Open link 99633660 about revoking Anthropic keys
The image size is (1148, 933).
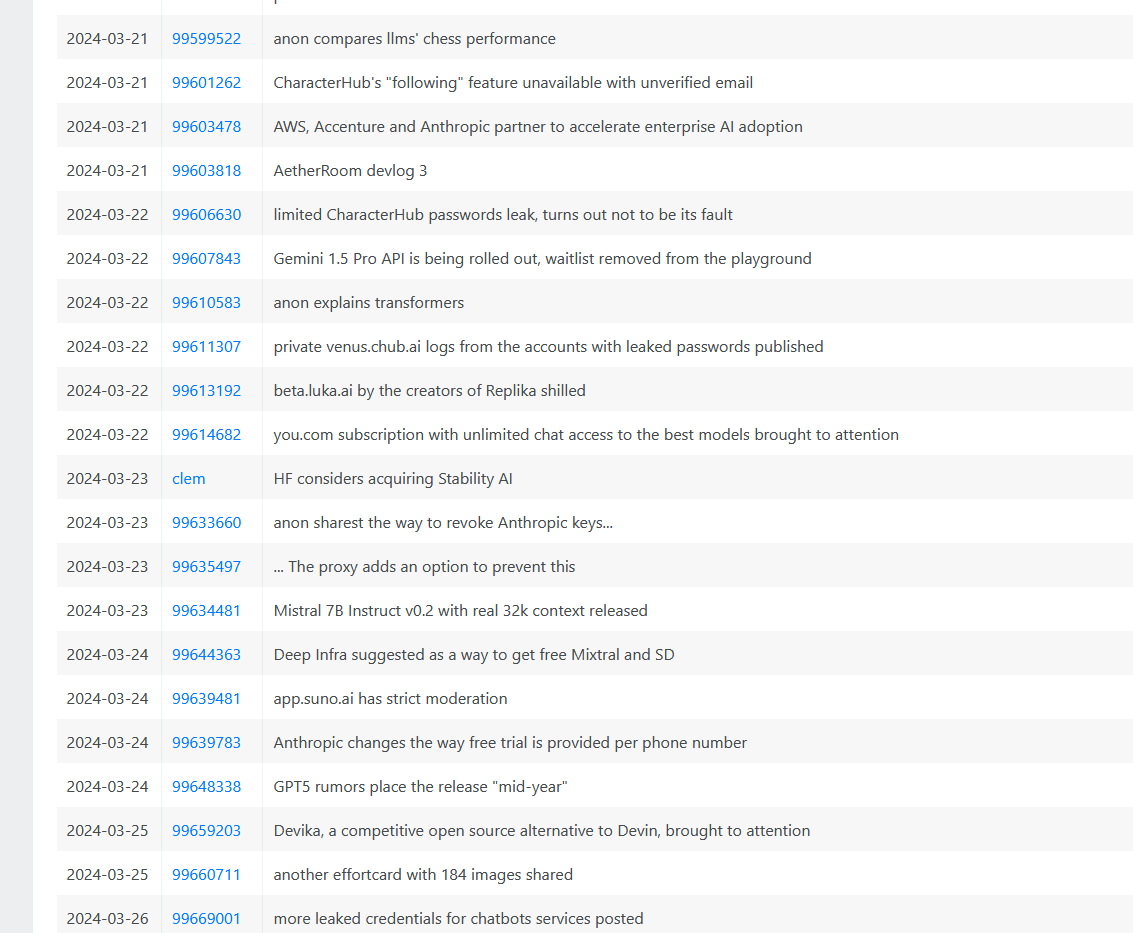[206, 523]
